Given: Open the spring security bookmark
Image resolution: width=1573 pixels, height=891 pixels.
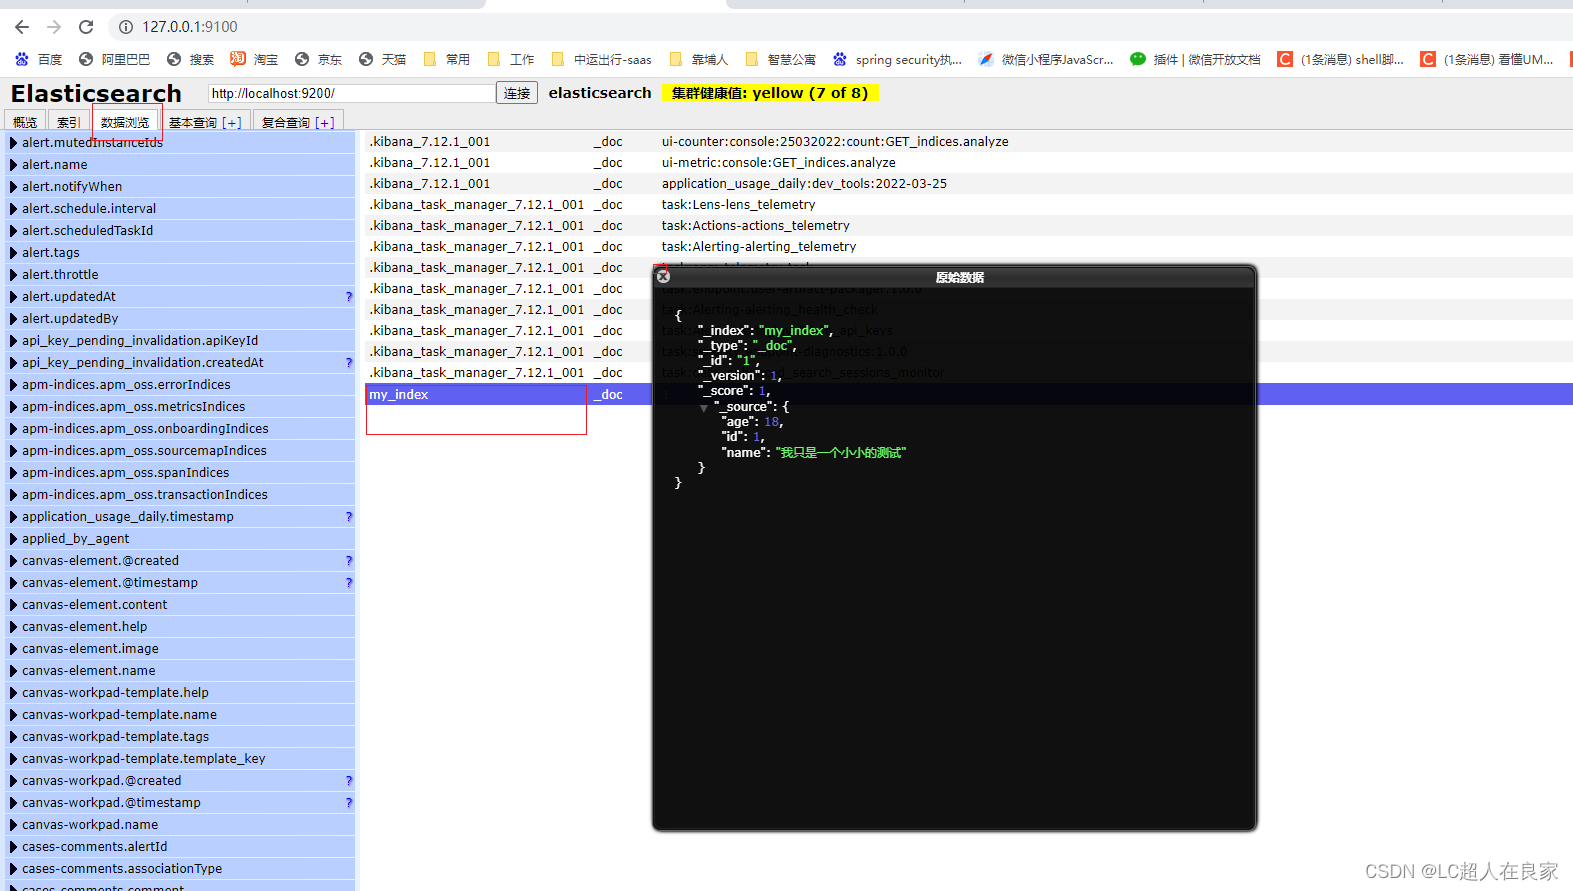Looking at the screenshot, I should (x=897, y=60).
